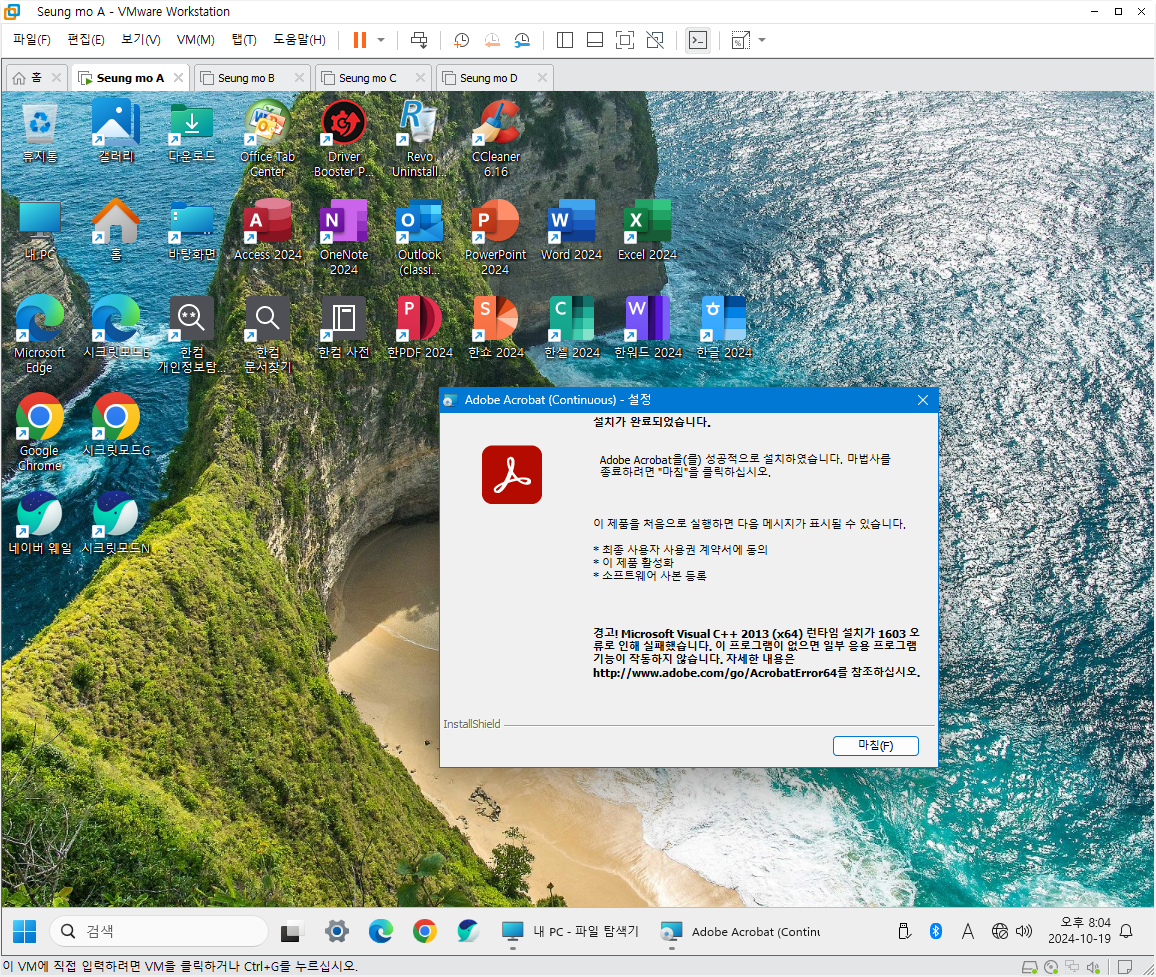Image resolution: width=1156 pixels, height=977 pixels.
Task: Select CCleaner 6.16 desktop icon
Action: (495, 139)
